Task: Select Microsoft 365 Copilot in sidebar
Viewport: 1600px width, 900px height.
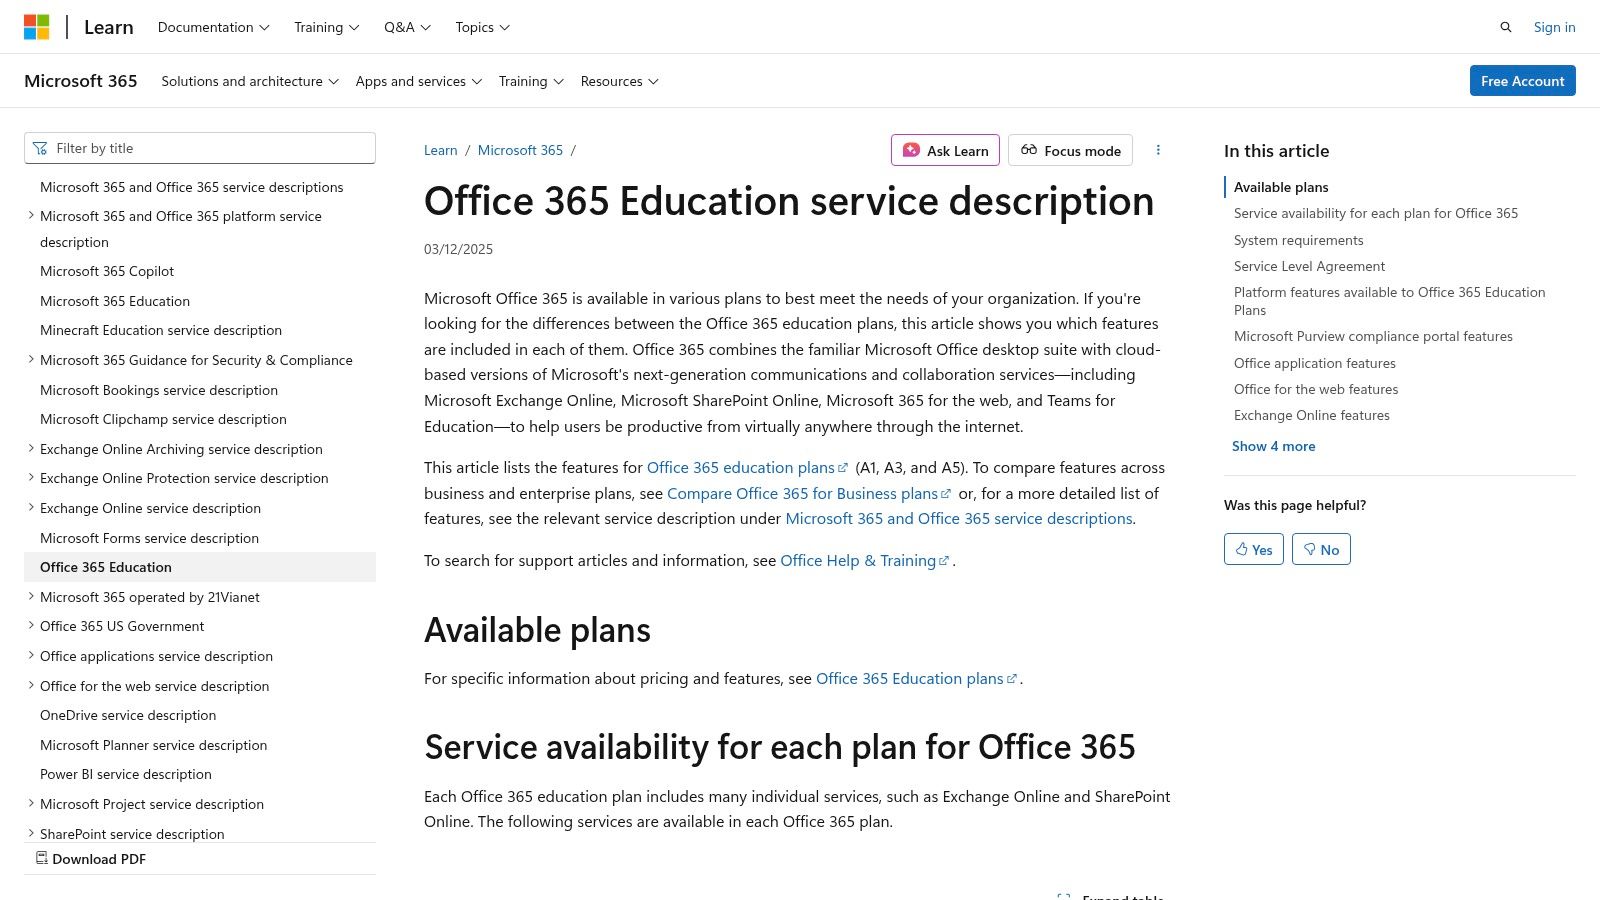Action: click(107, 271)
